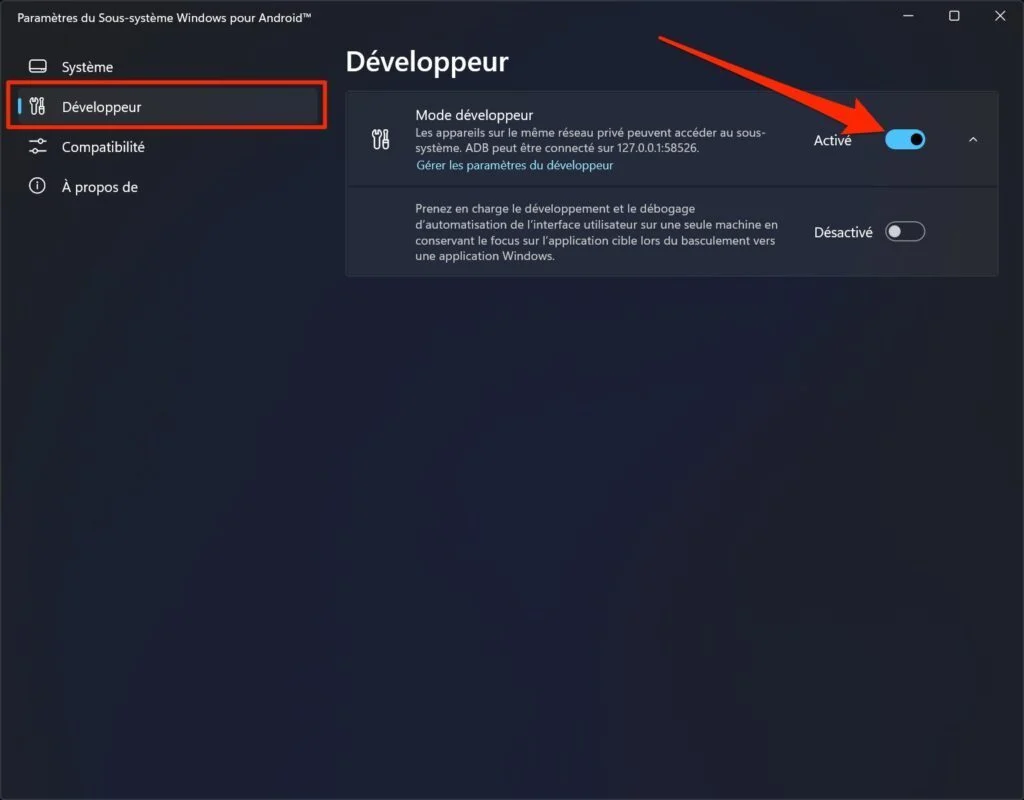Go to the Compatibilité section

[165, 147]
